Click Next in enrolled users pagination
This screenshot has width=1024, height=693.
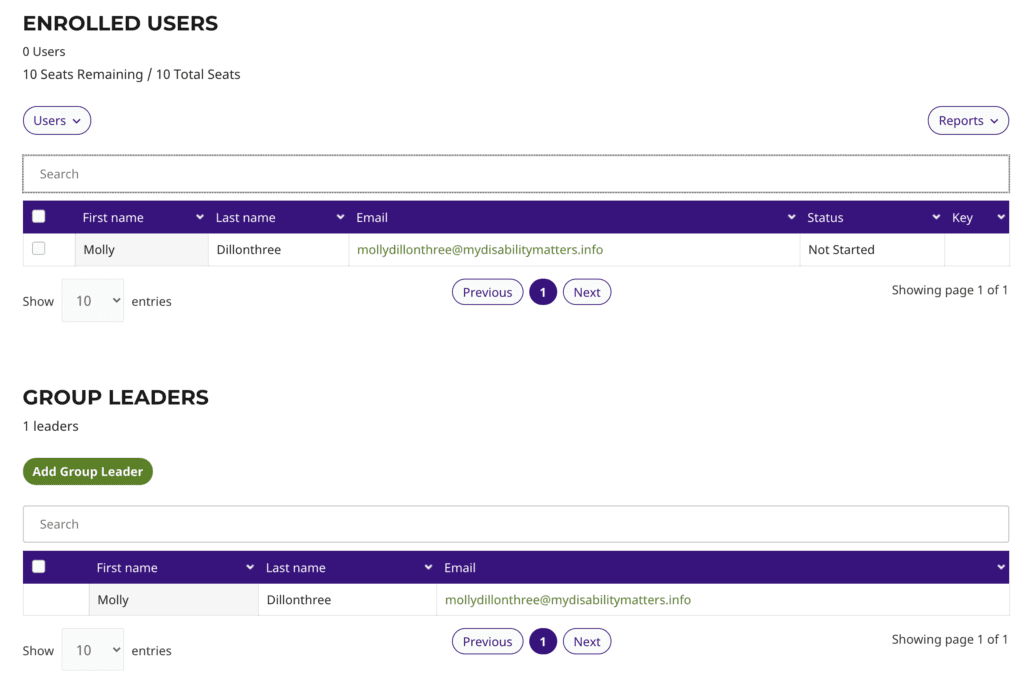coord(587,292)
